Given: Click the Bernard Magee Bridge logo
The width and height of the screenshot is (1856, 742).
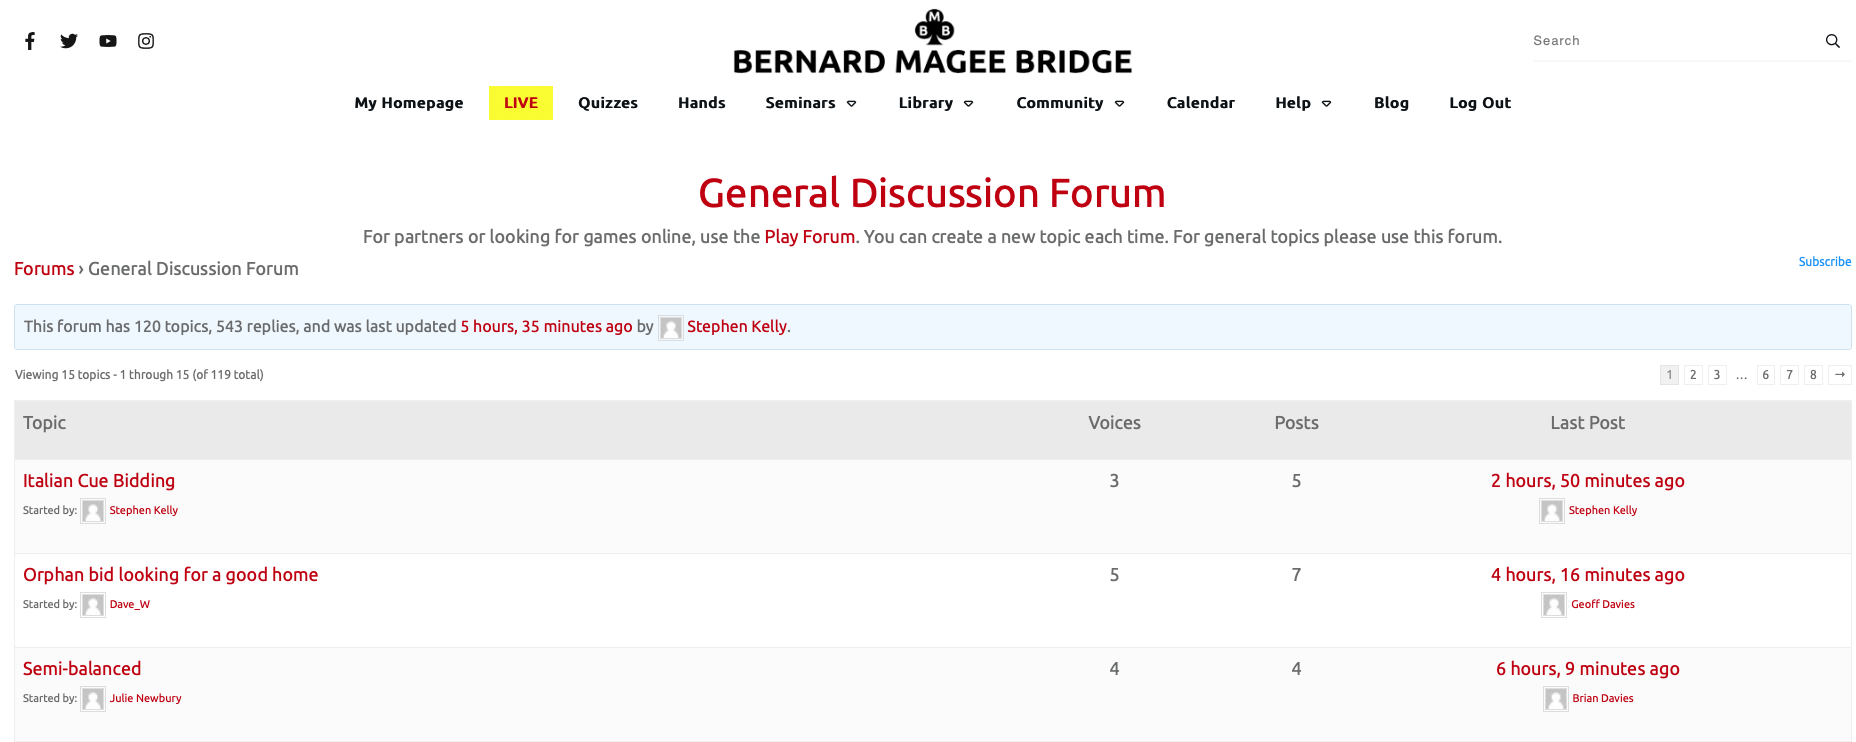Looking at the screenshot, I should point(932,45).
